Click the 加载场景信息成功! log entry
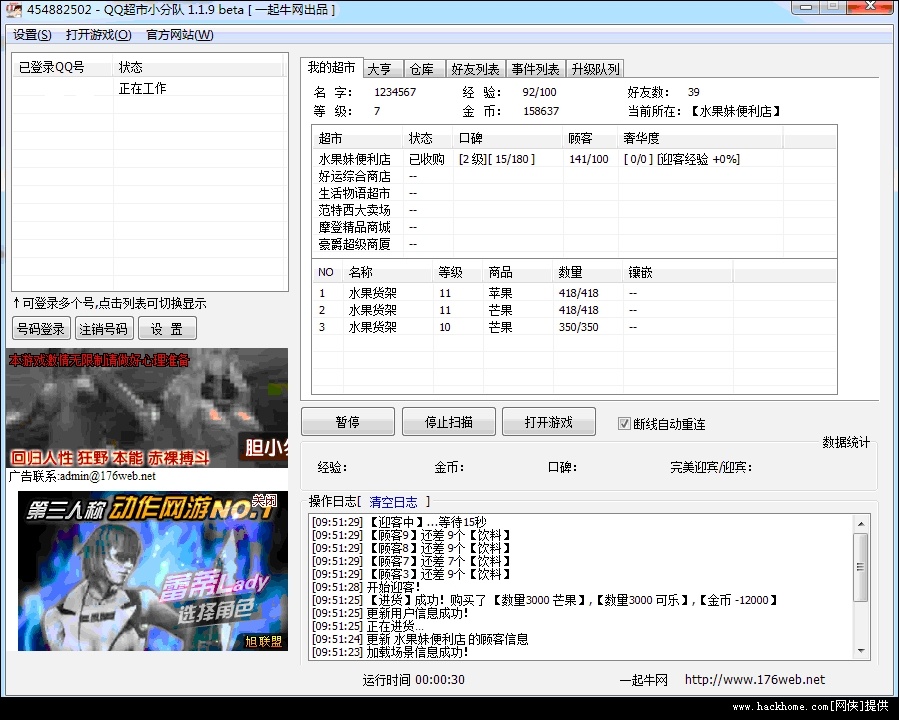This screenshot has height=720, width=899. click(x=390, y=652)
